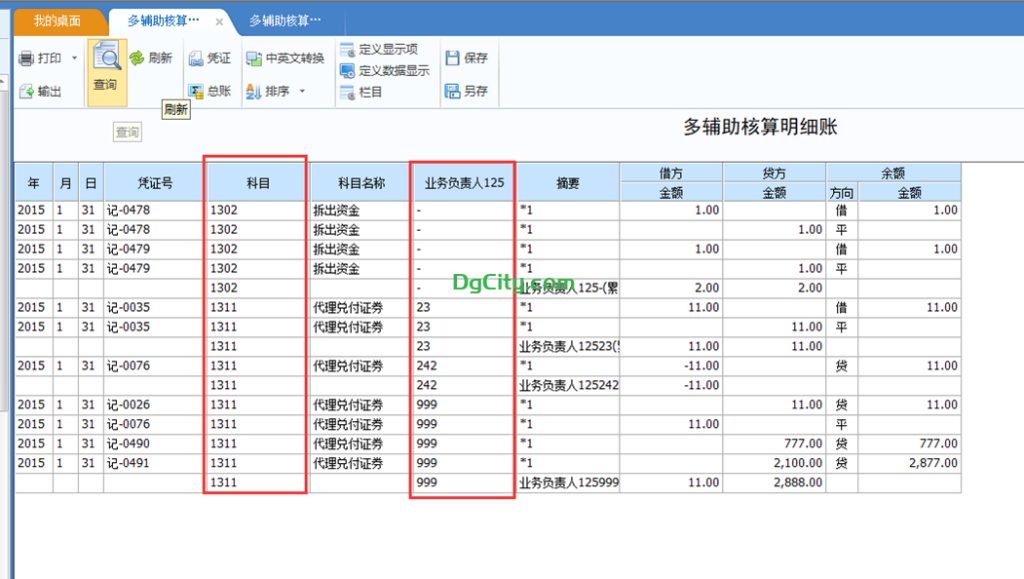Click the 业务负责人125 column header
The height and width of the screenshot is (579, 1024).
click(463, 183)
